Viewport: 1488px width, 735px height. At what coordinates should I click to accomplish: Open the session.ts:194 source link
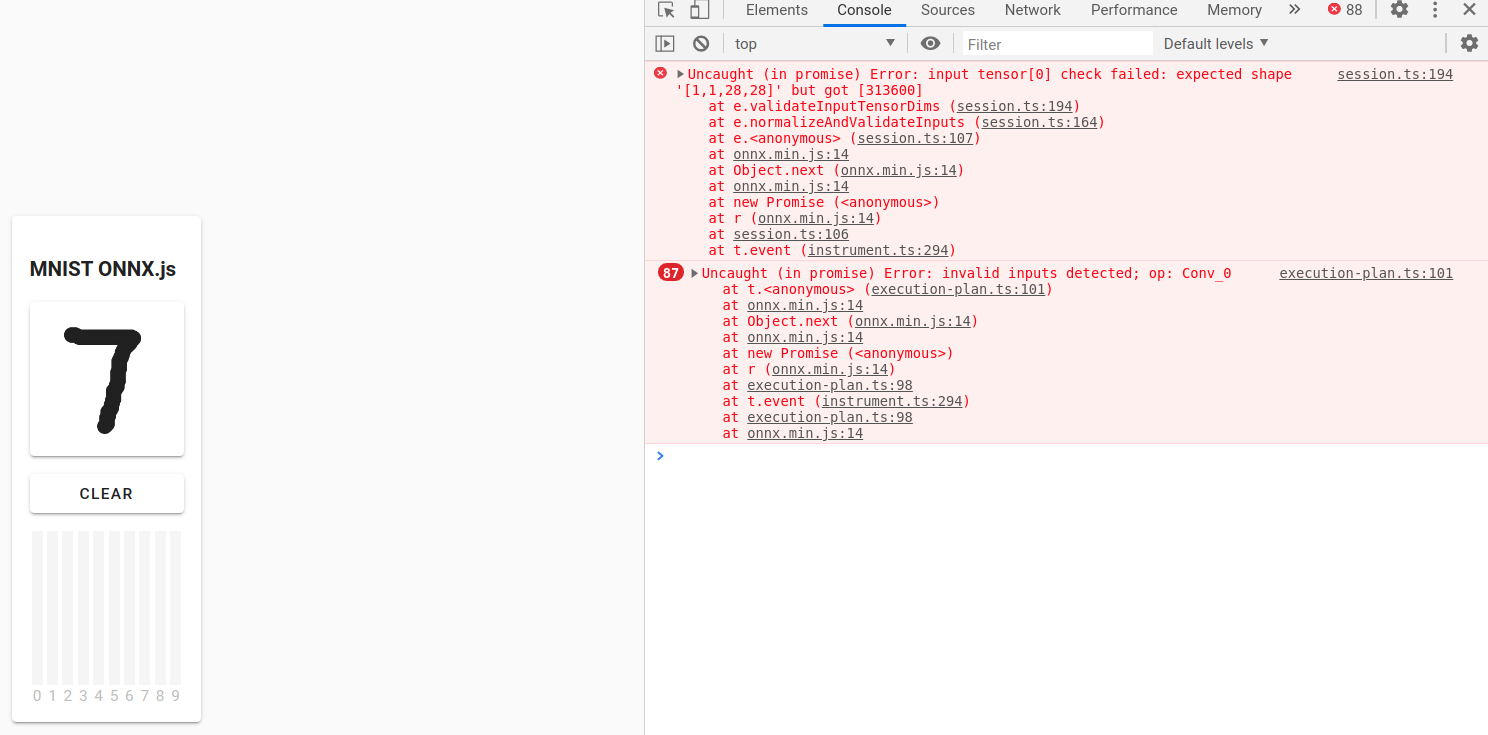pyautogui.click(x=1394, y=73)
